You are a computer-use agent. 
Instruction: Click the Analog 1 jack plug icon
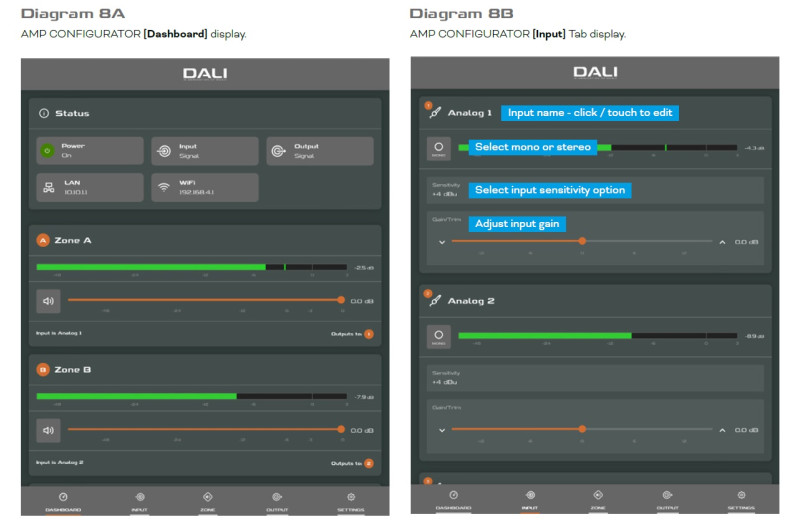point(435,112)
